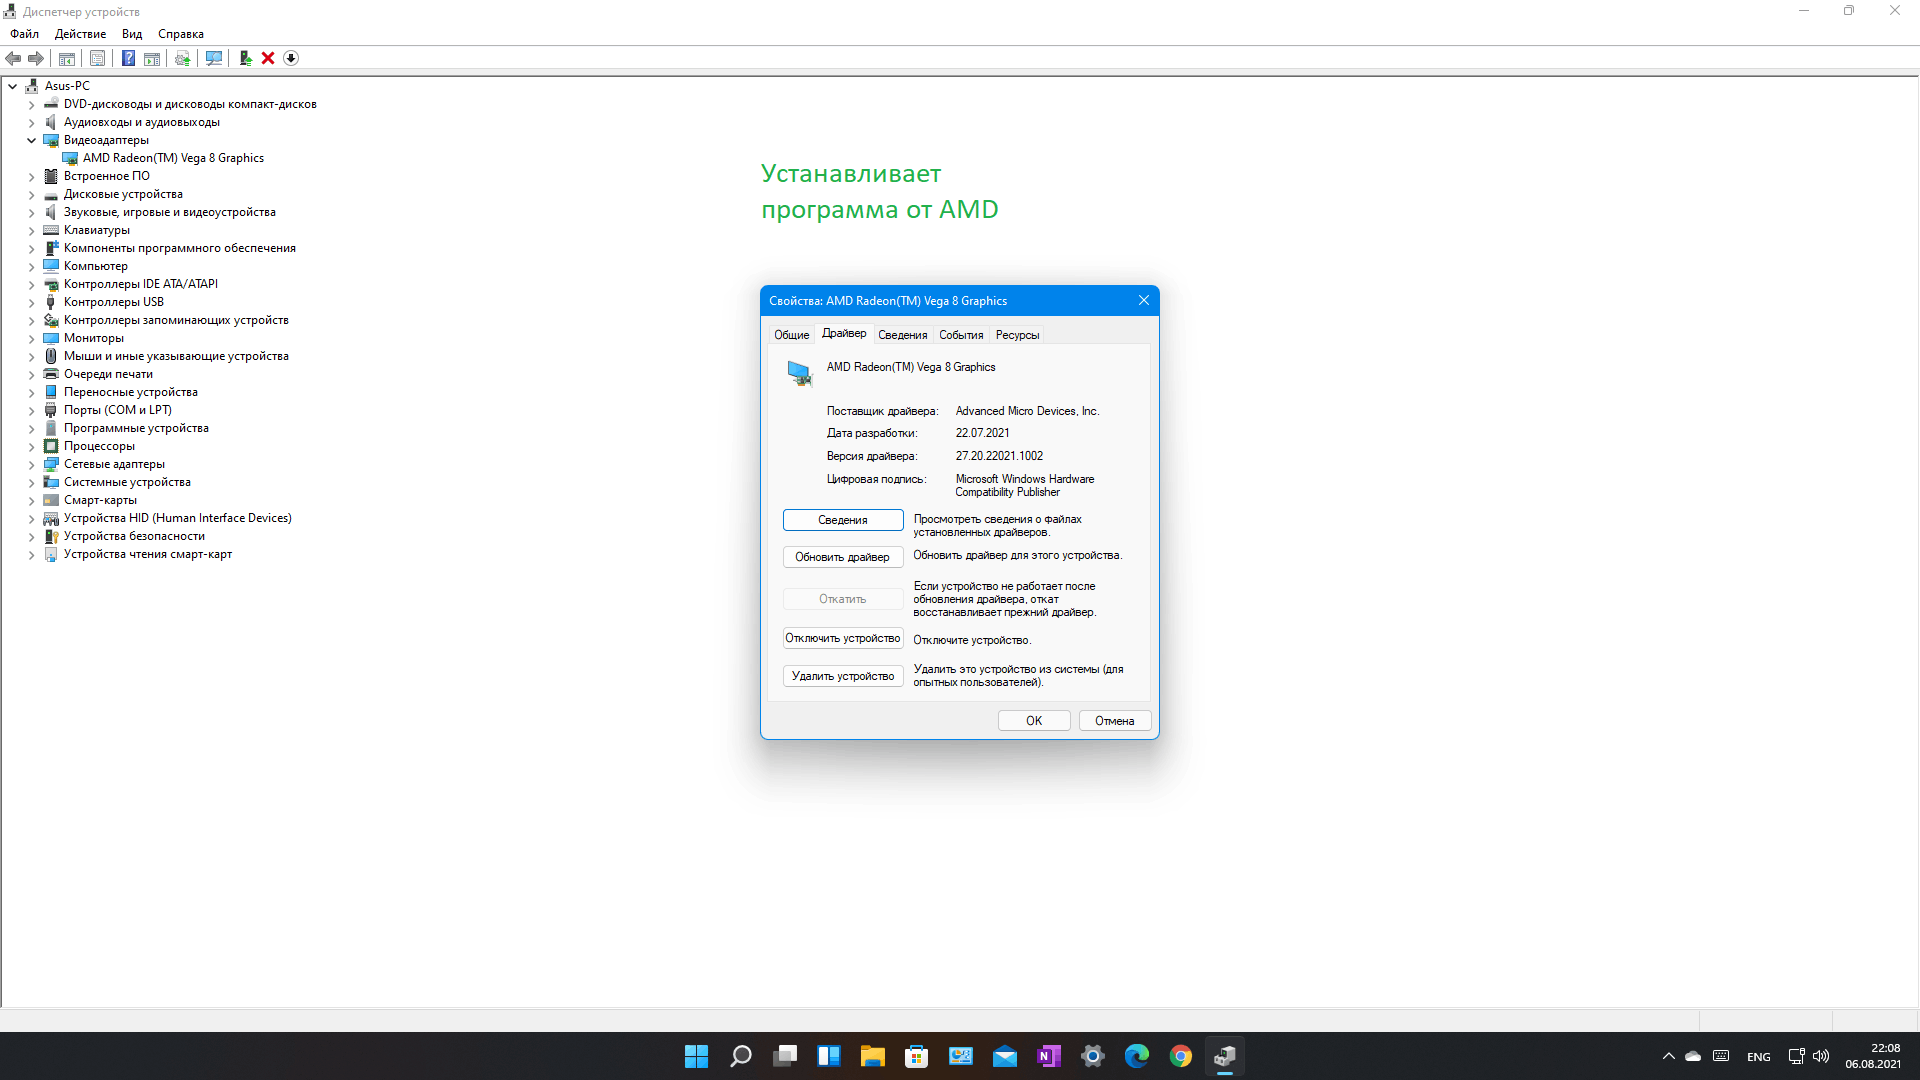The image size is (1920, 1080).
Task: Click the Отмена button
Action: (1115, 721)
